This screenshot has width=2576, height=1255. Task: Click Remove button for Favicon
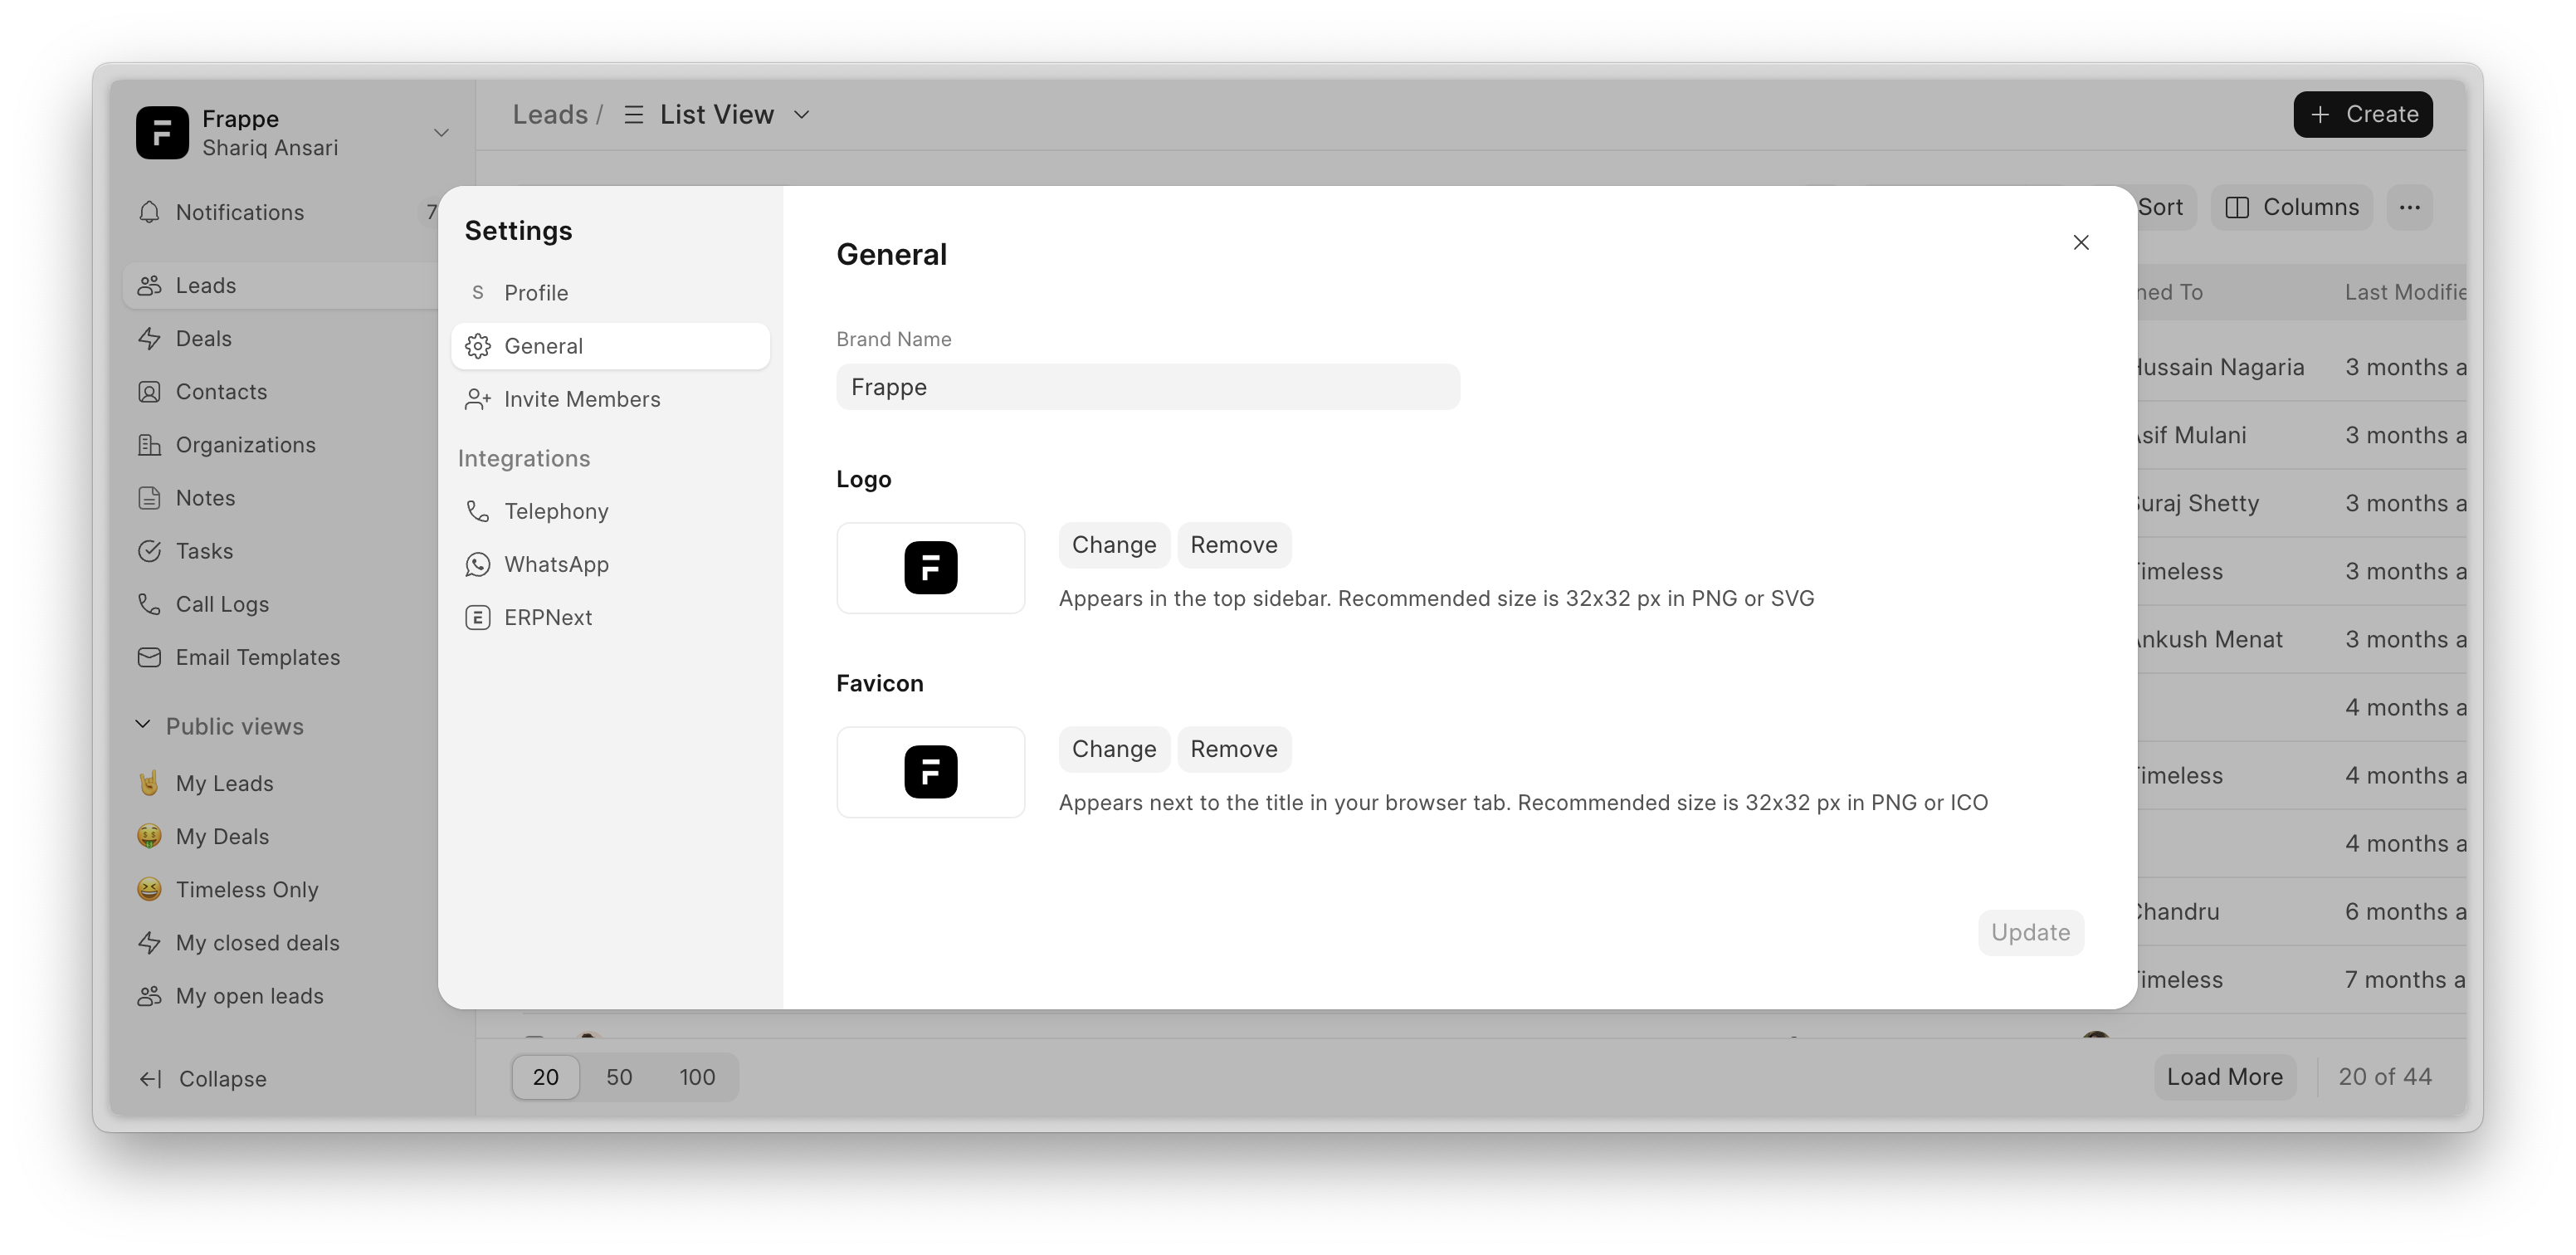[1233, 749]
